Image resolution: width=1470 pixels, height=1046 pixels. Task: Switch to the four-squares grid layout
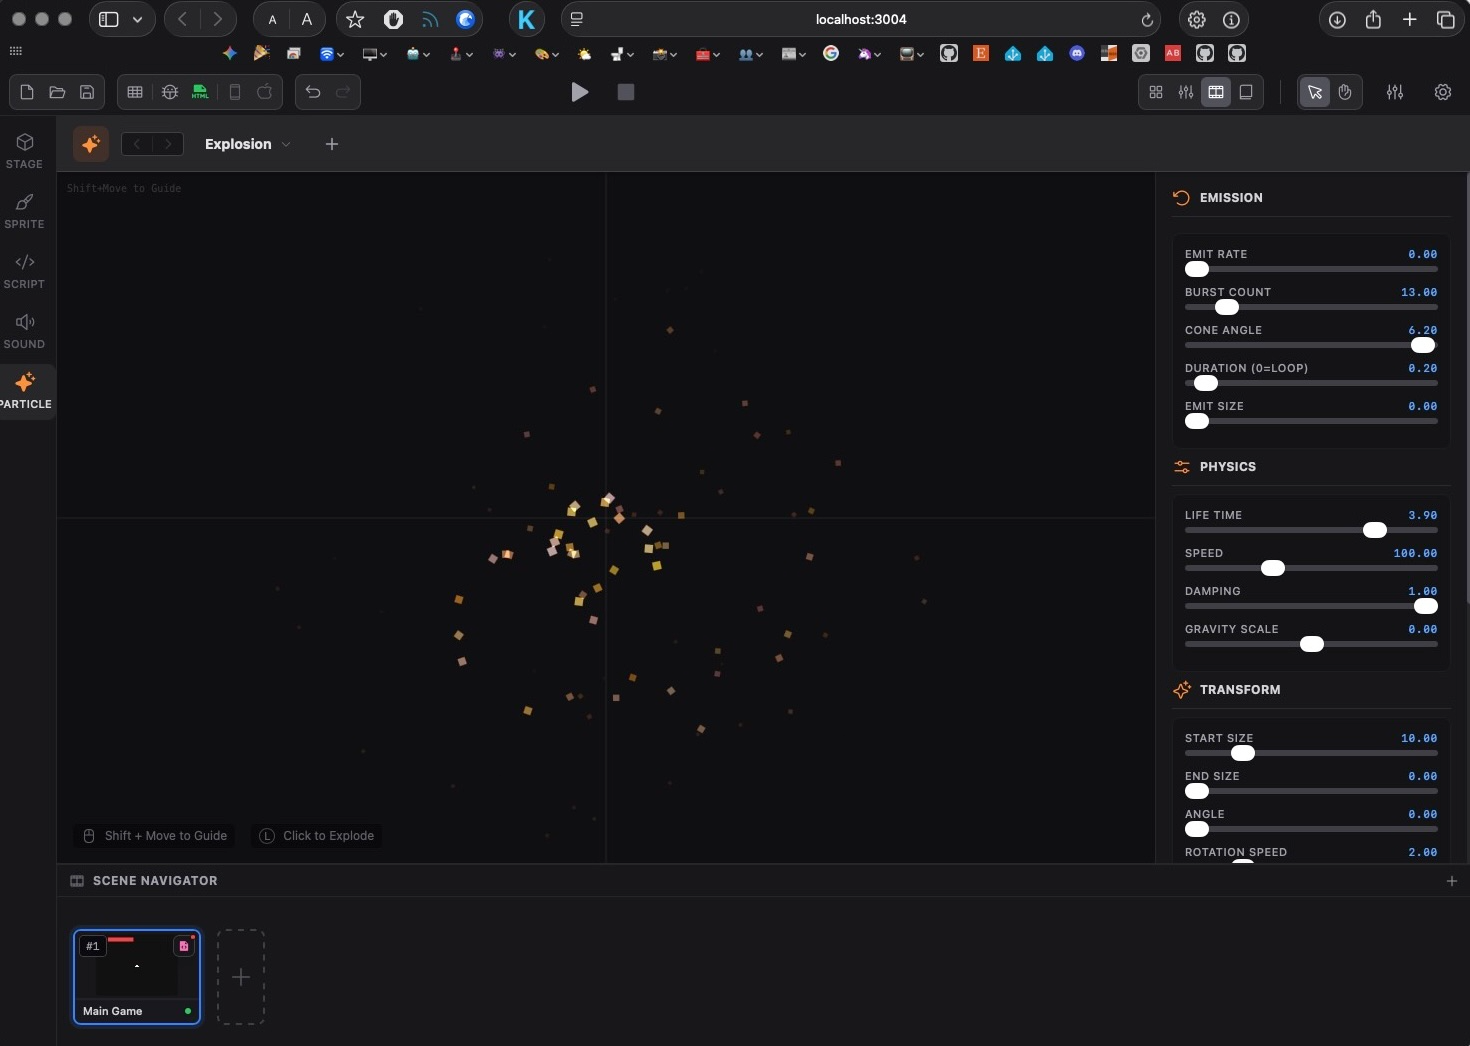pyautogui.click(x=1156, y=92)
